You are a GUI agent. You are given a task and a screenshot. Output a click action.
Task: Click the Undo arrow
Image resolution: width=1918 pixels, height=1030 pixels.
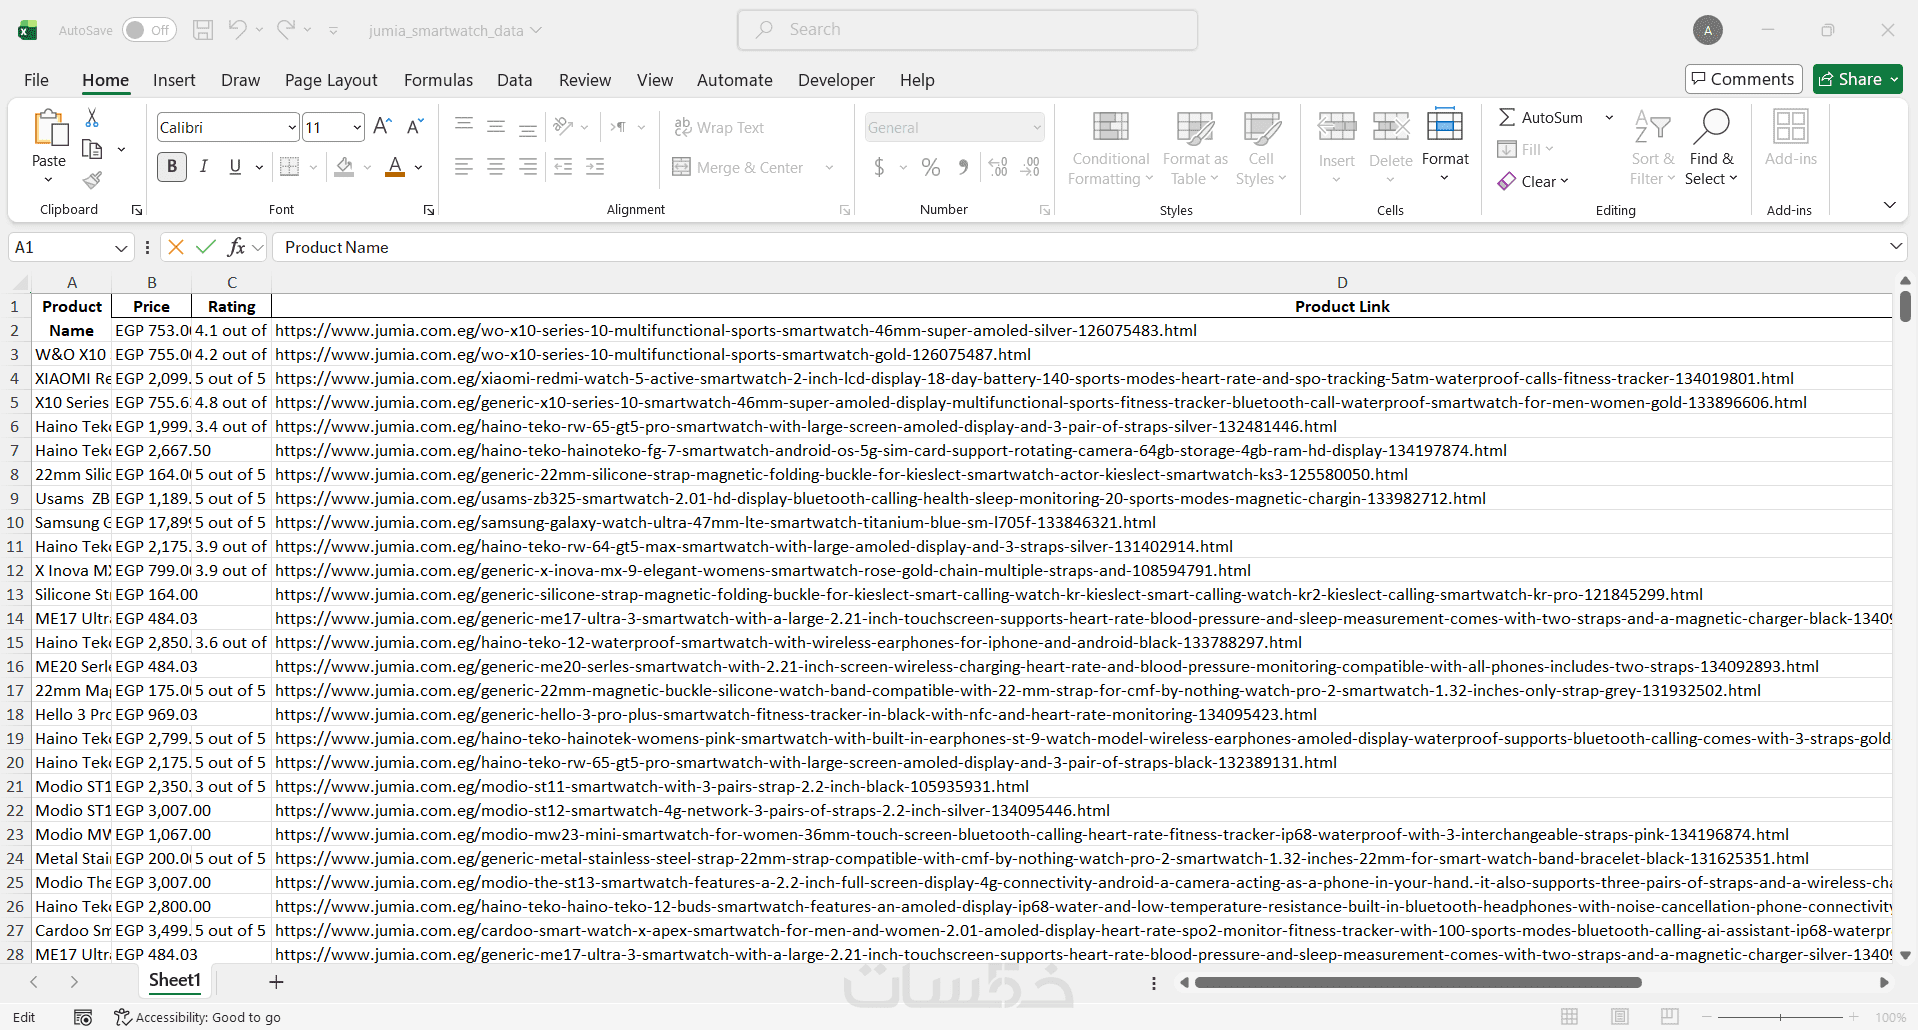click(x=237, y=30)
